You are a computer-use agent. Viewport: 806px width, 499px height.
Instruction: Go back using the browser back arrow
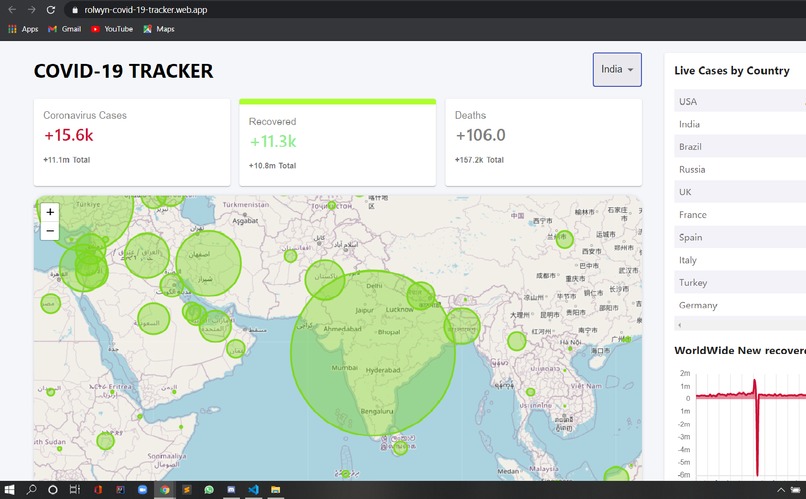[x=12, y=10]
